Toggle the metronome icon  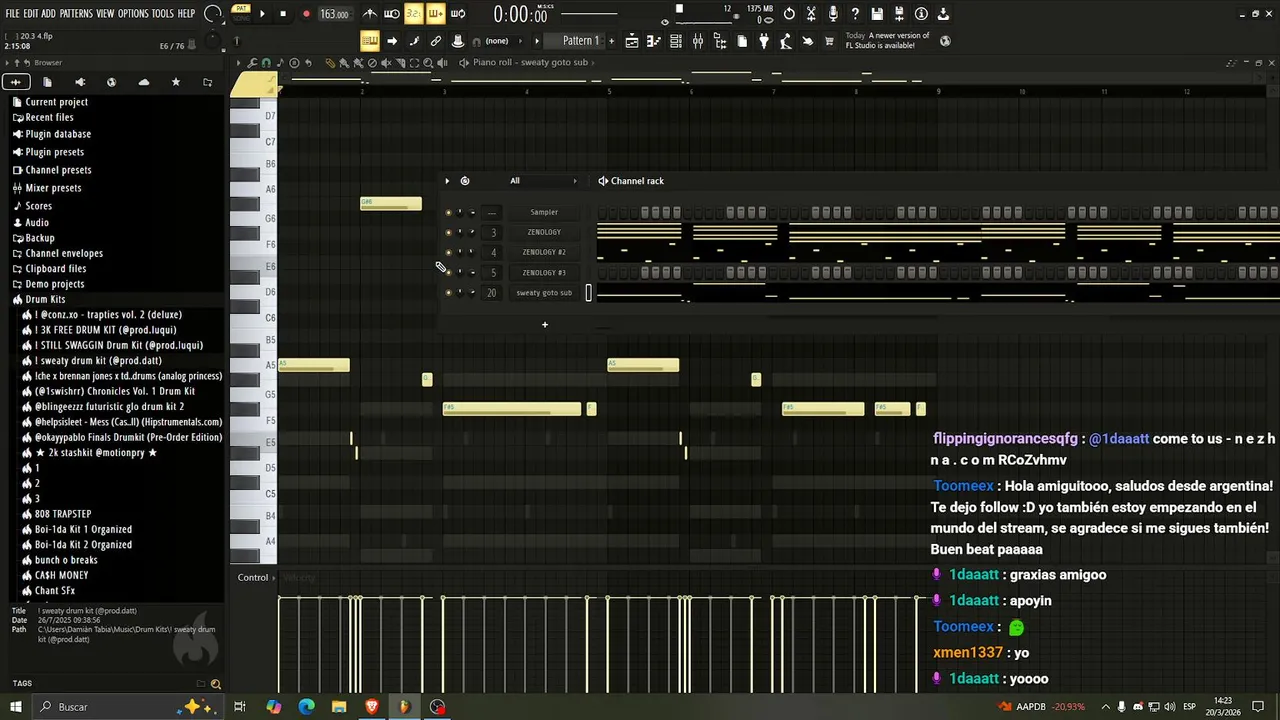tap(370, 14)
